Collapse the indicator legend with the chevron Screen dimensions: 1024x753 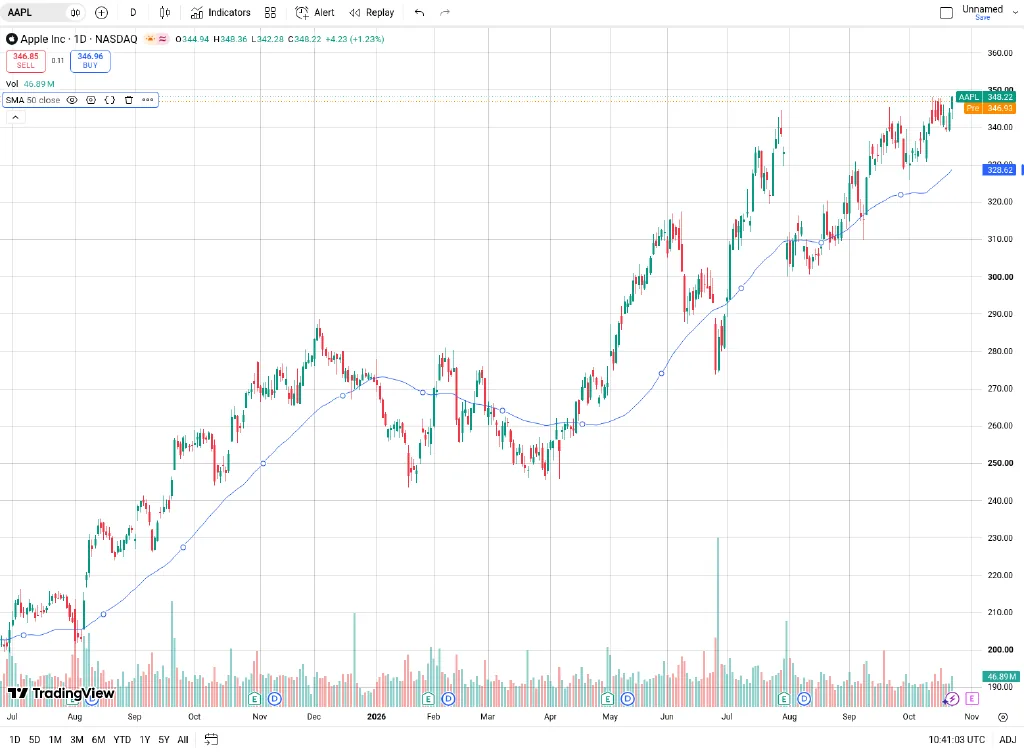[15, 118]
